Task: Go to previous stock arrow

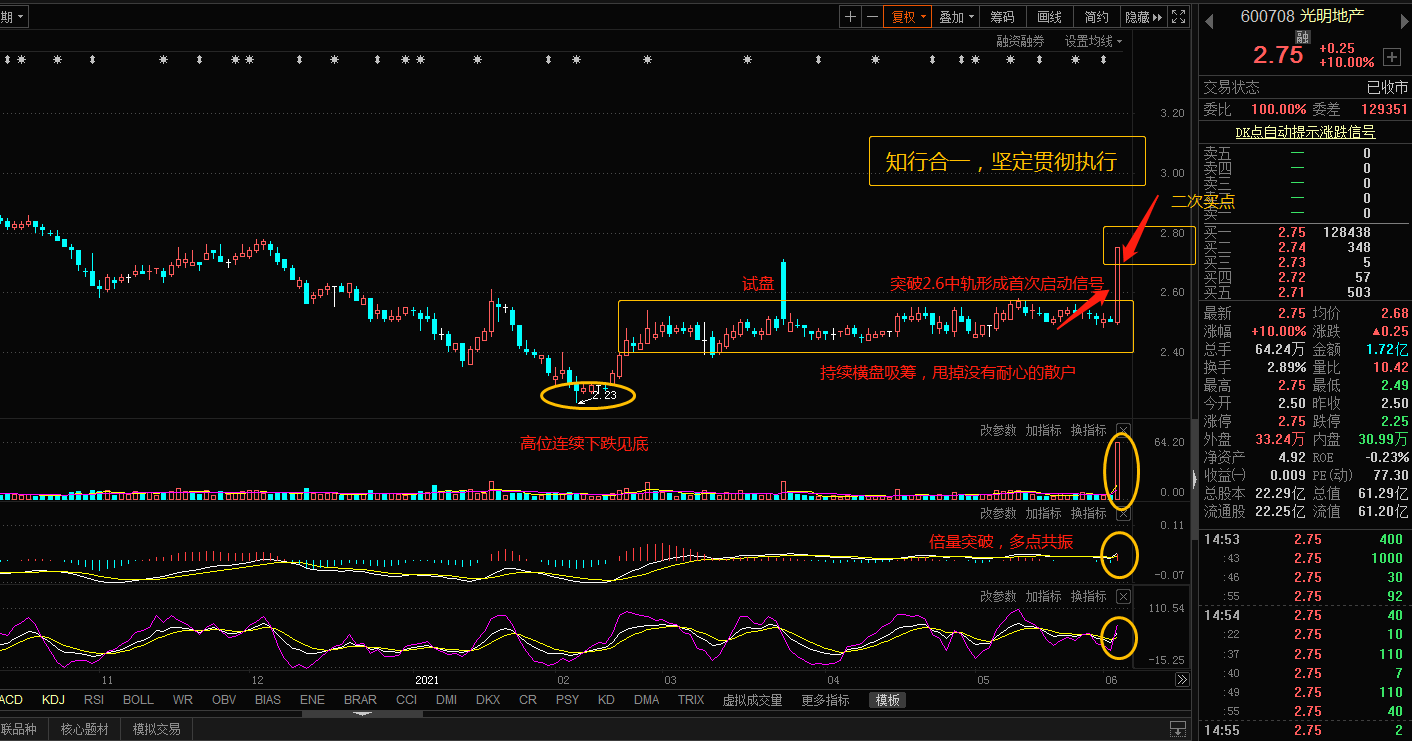Action: click(1207, 20)
